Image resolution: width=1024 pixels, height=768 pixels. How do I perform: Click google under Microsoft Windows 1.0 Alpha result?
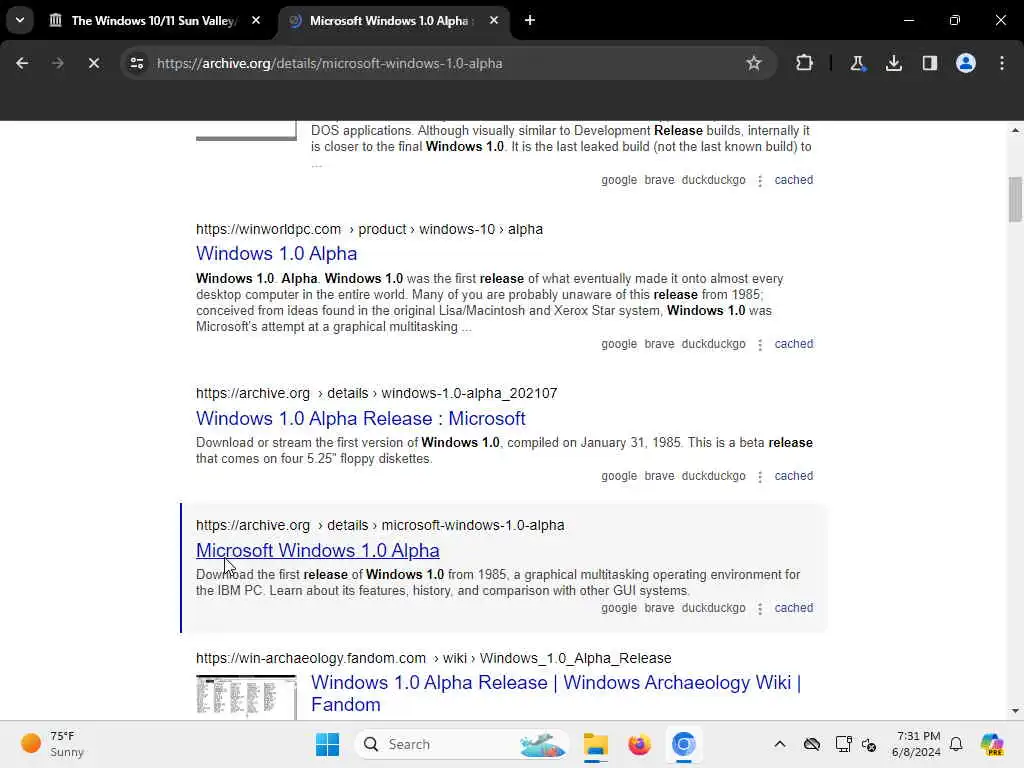[x=618, y=608]
